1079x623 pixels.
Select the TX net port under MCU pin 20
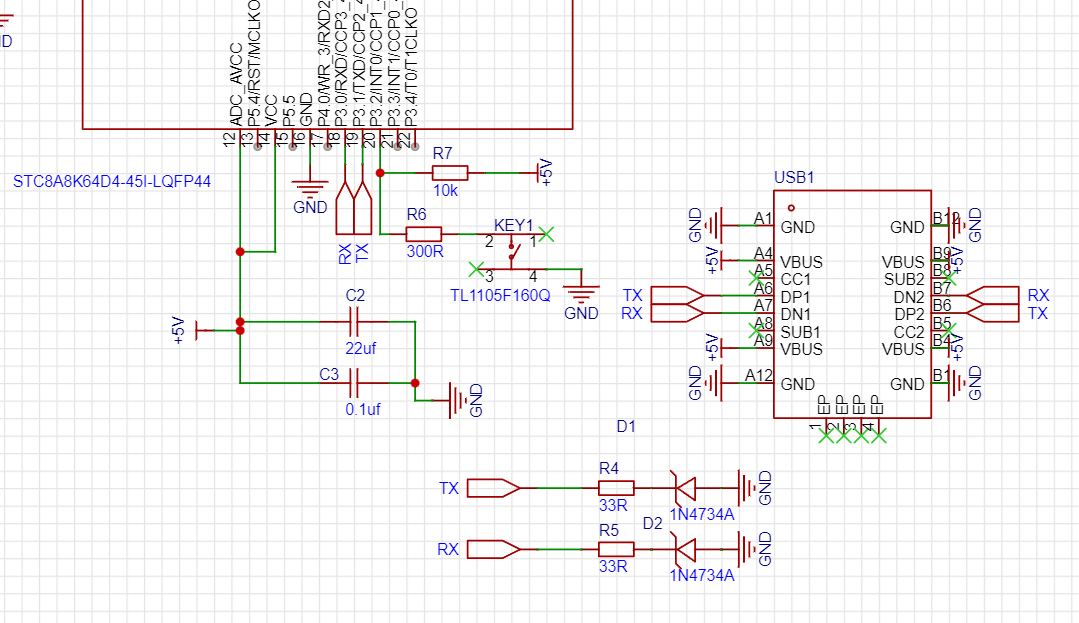click(x=363, y=208)
